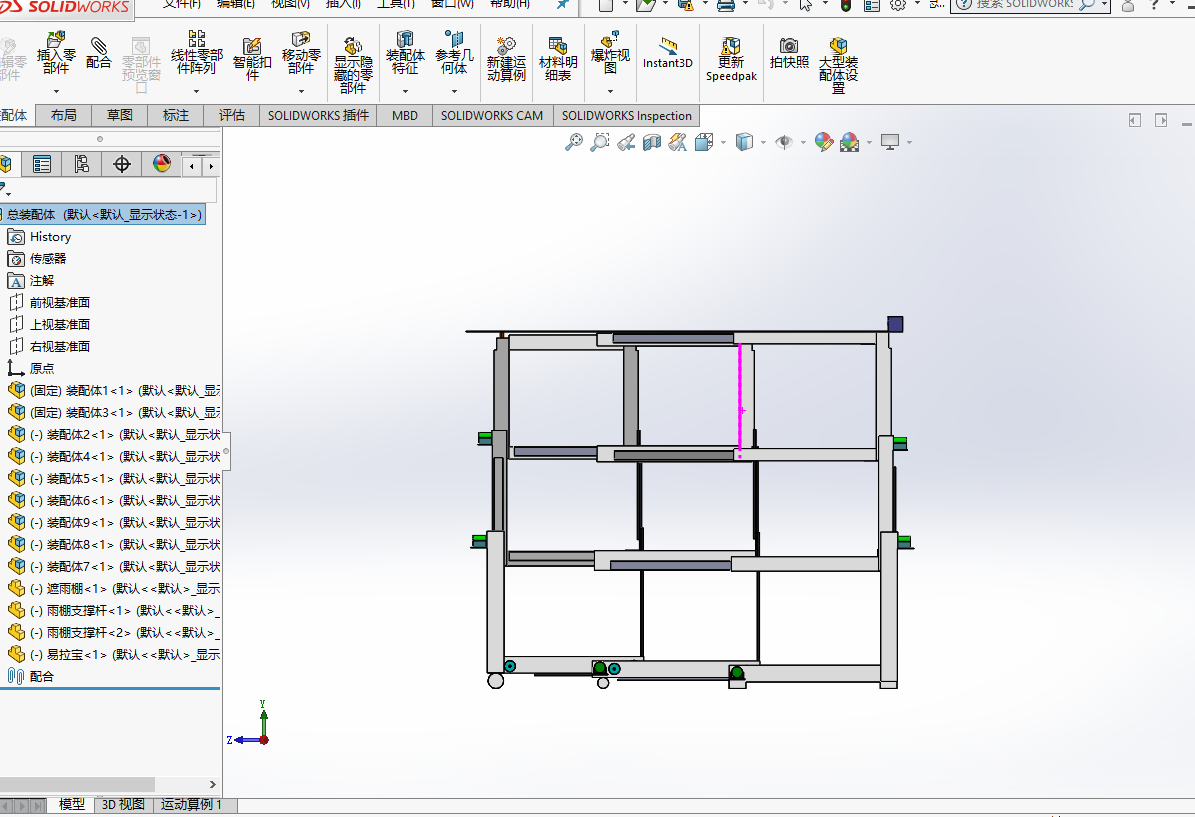Screen dimensions: 1195x817
Task: Create New Motion Study (新建运动算例)
Action: (x=506, y=59)
